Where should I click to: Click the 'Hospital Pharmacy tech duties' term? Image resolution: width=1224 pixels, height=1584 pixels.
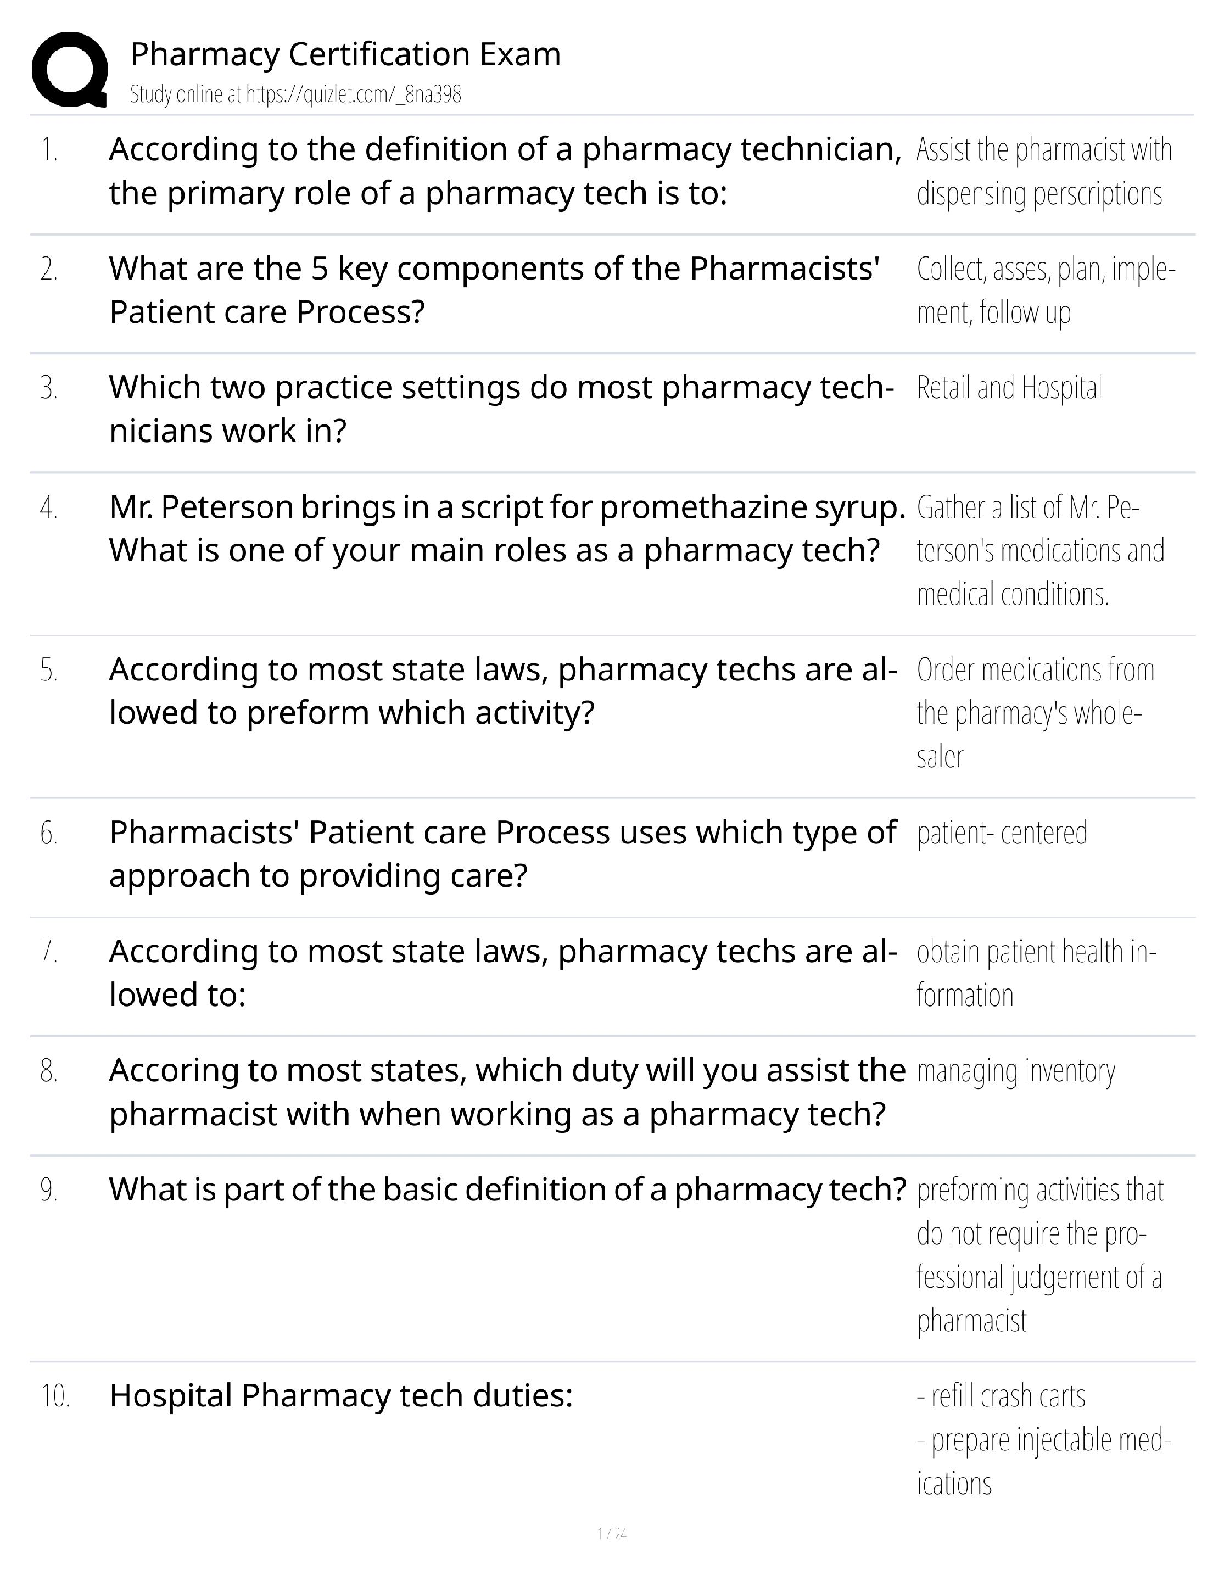coord(341,1395)
